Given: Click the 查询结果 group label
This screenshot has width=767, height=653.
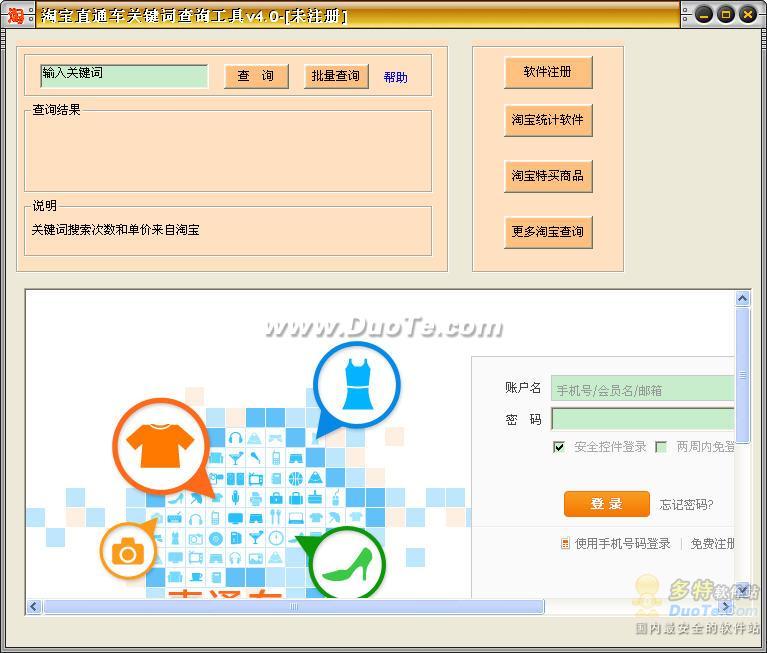Looking at the screenshot, I should pos(56,110).
